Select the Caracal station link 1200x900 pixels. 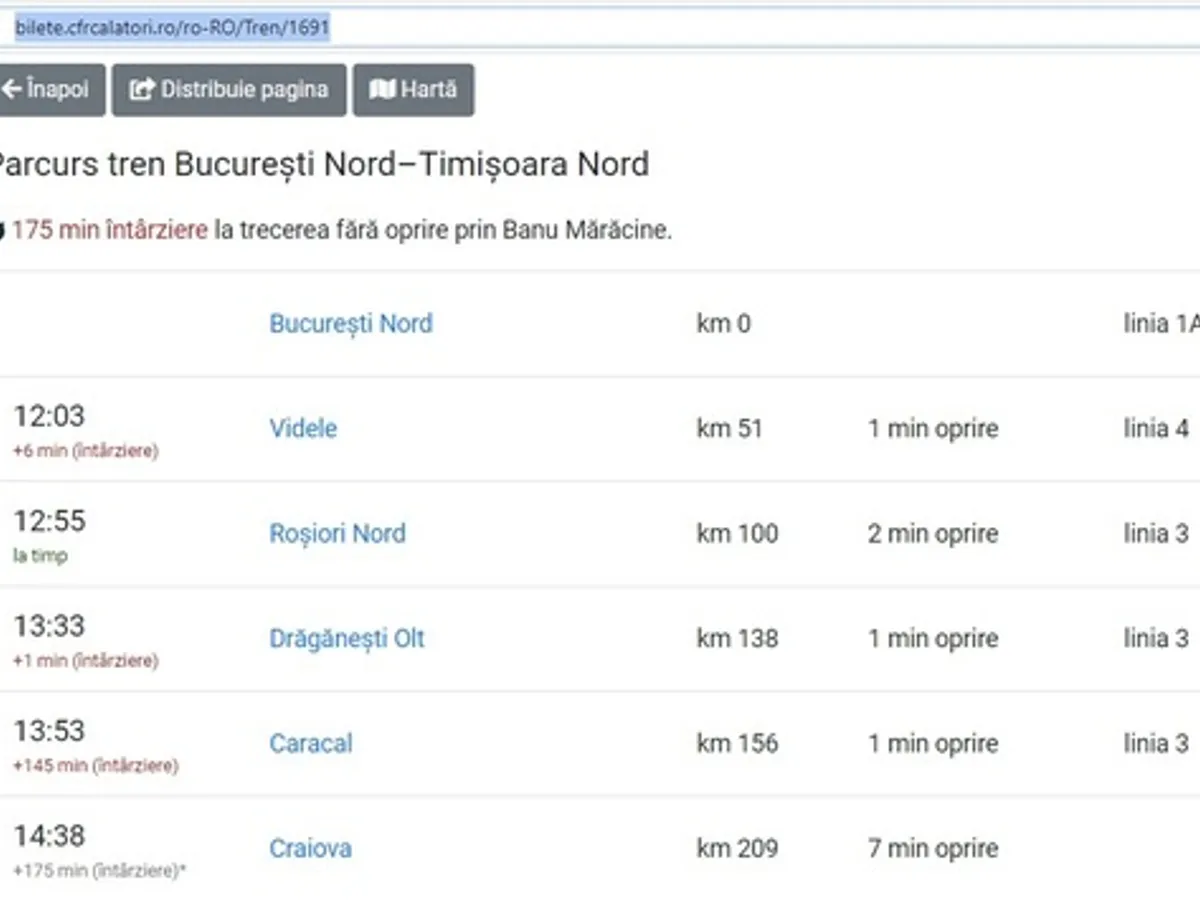(x=310, y=744)
